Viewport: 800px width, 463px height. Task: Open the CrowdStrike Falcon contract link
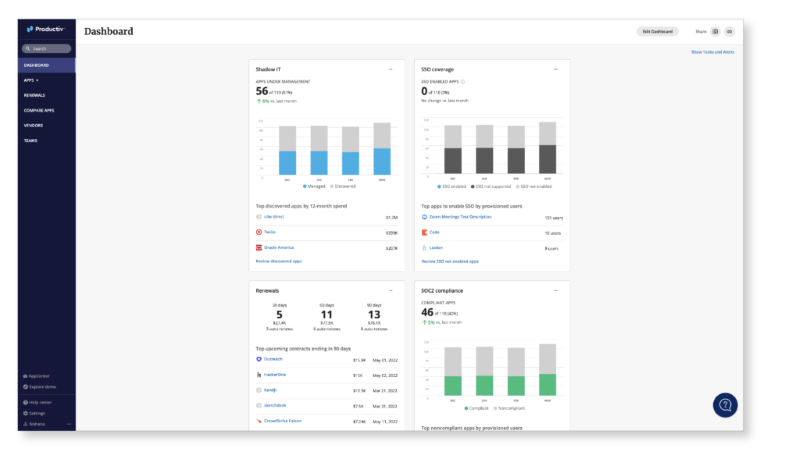click(283, 421)
